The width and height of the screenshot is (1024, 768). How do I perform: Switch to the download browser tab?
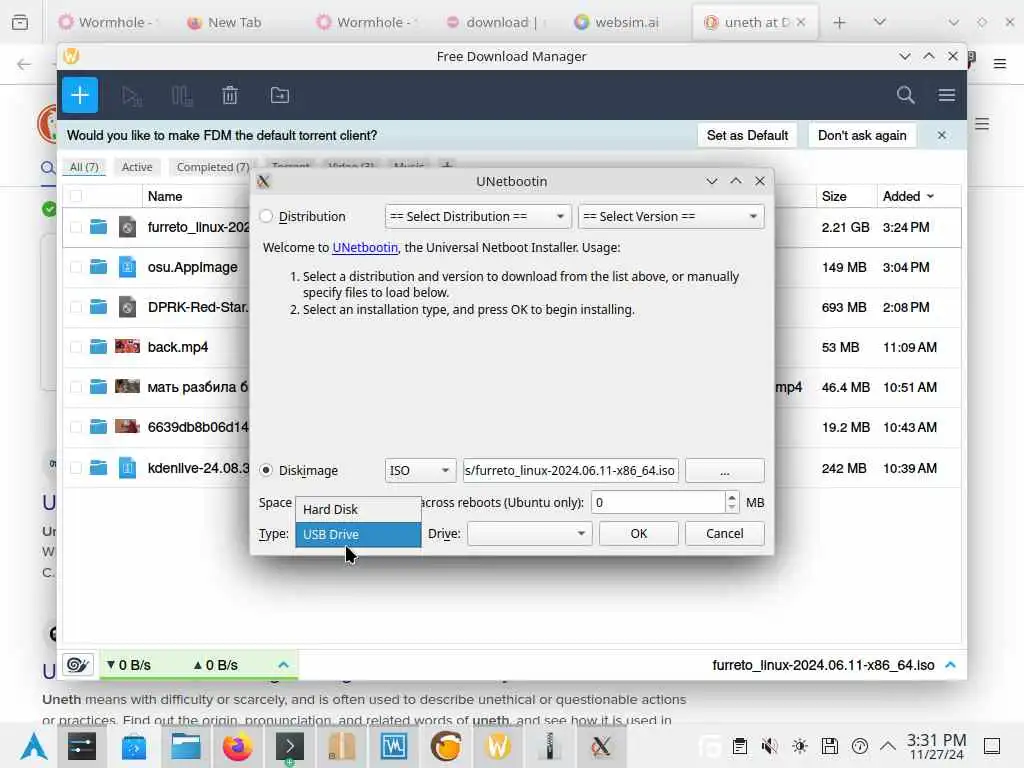[x=492, y=22]
